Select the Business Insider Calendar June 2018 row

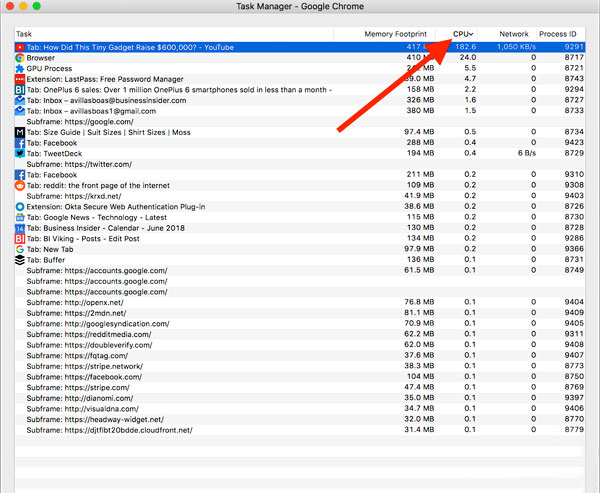pyautogui.click(x=300, y=228)
